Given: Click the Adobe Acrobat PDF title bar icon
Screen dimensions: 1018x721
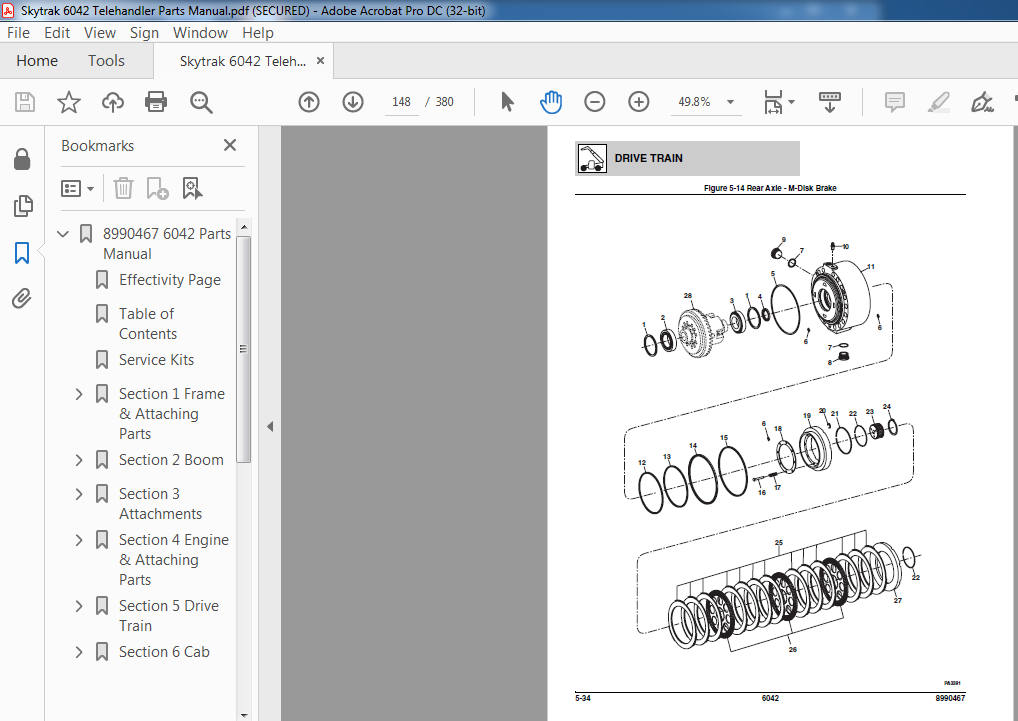Looking at the screenshot, I should (8, 10).
